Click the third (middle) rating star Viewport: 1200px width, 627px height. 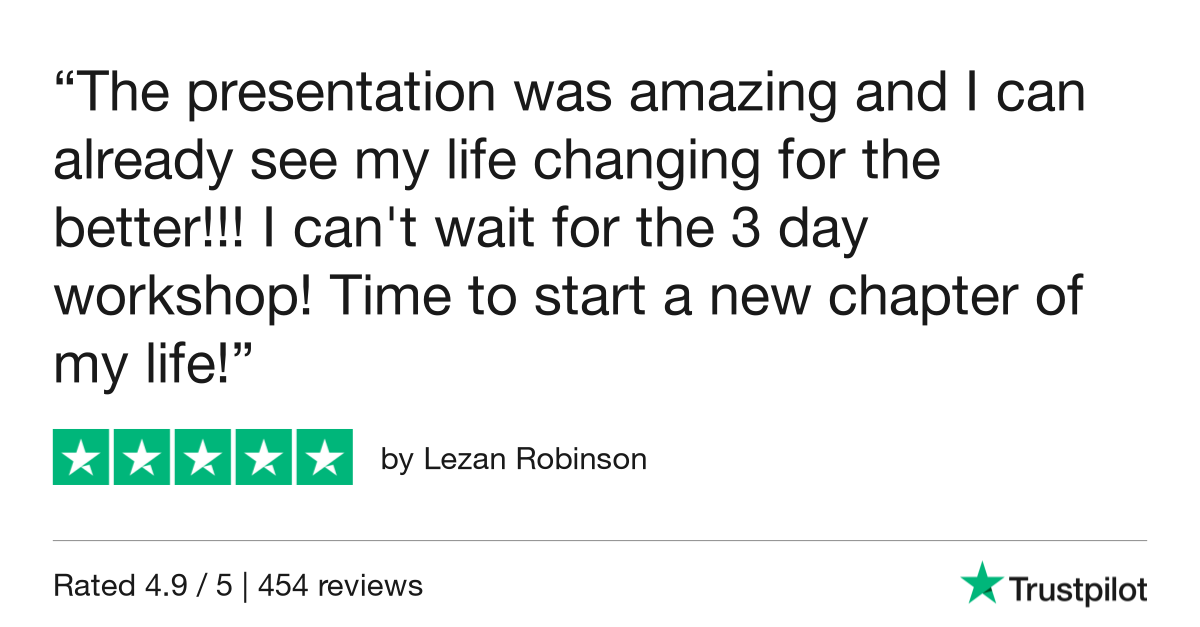[203, 457]
